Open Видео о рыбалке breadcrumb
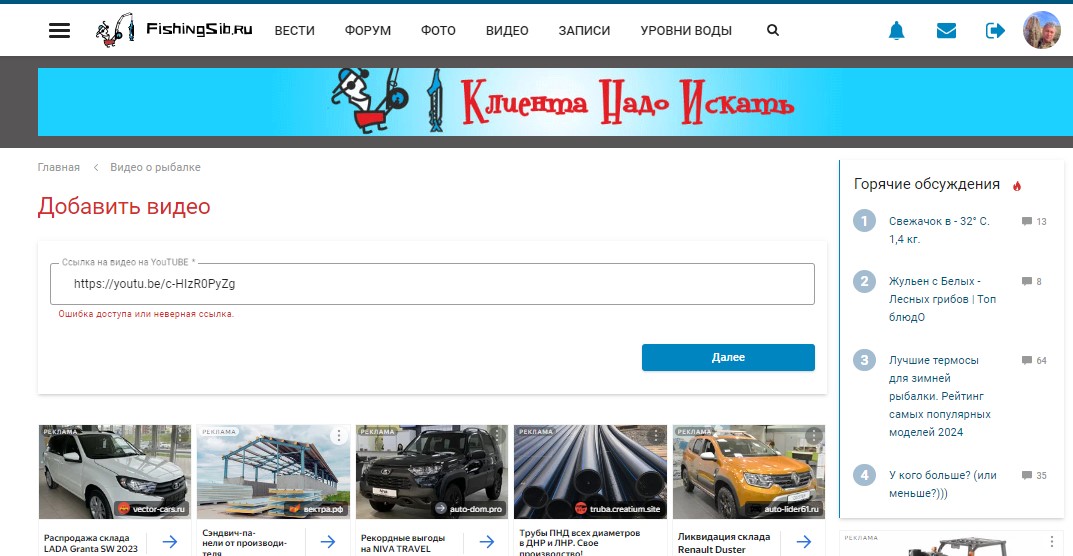Screen dimensions: 1073x556 (x=155, y=167)
